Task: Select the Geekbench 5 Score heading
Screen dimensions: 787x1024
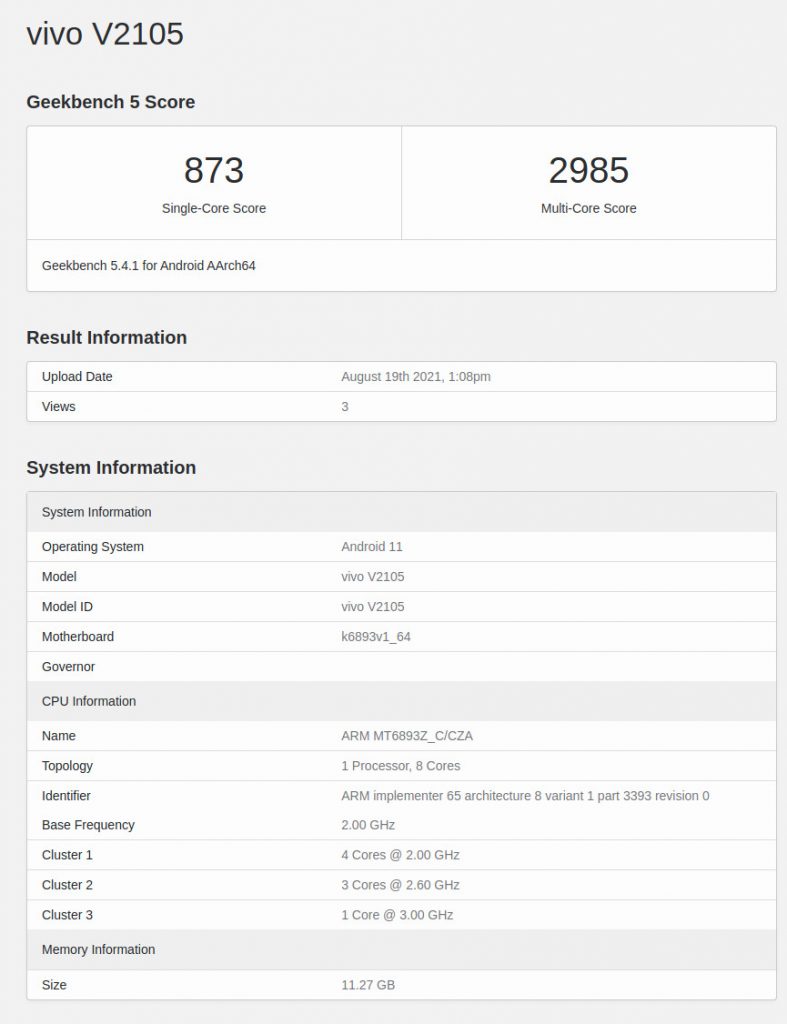Action: click(x=110, y=102)
